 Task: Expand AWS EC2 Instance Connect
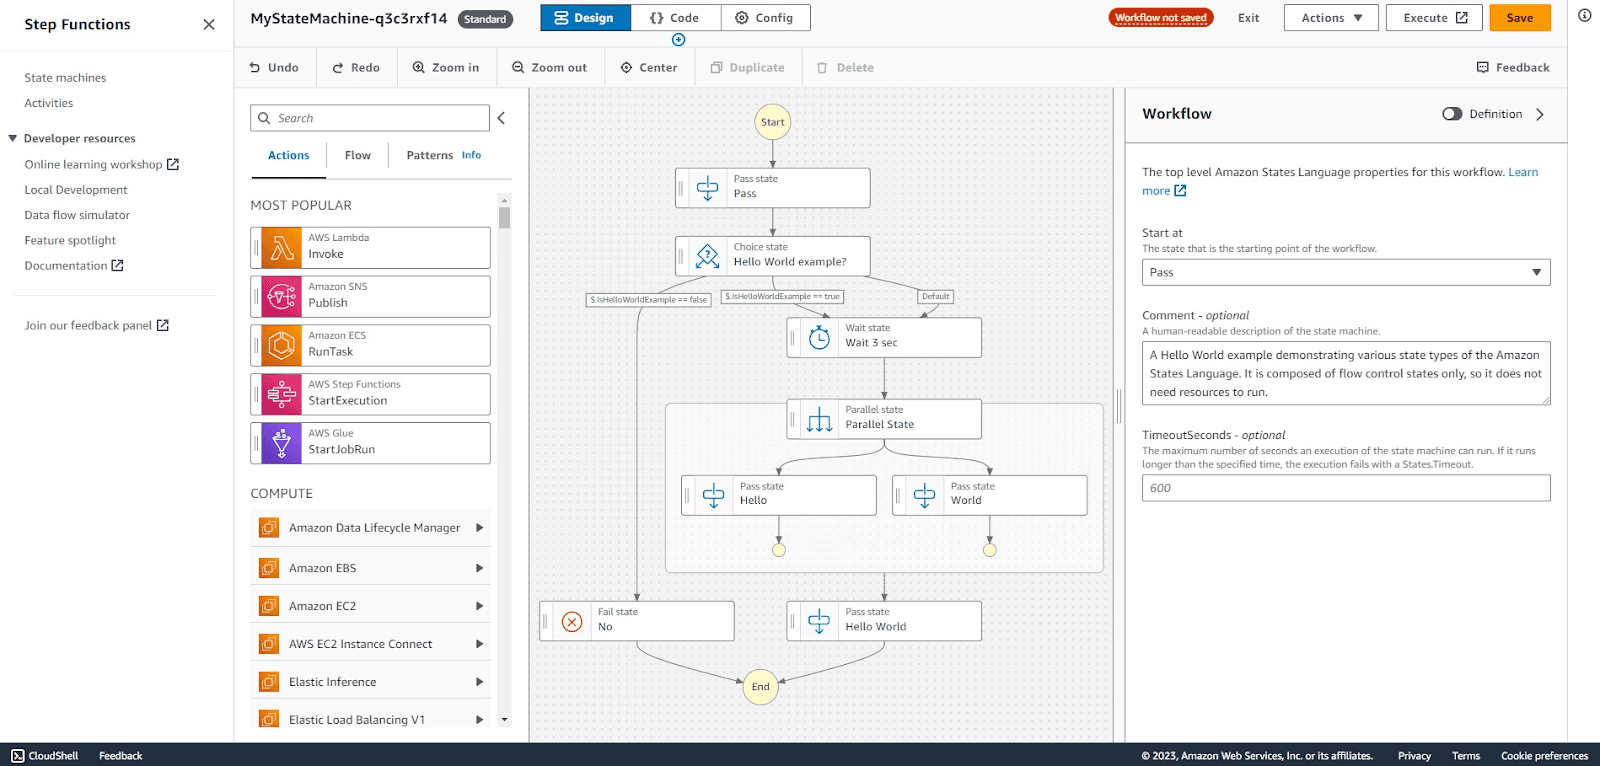(479, 644)
